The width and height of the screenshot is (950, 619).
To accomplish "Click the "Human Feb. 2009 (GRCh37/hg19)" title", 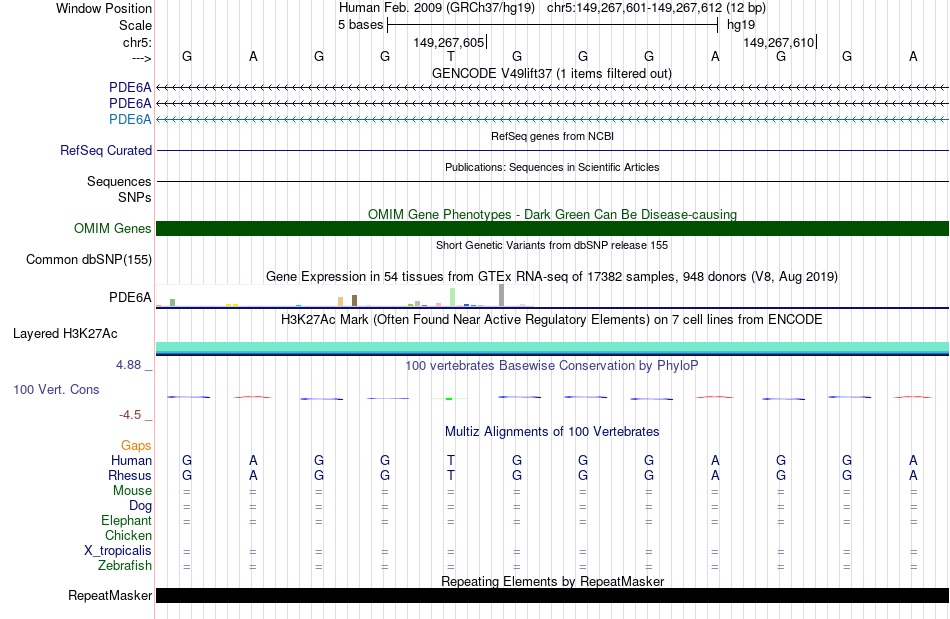I will pyautogui.click(x=437, y=8).
